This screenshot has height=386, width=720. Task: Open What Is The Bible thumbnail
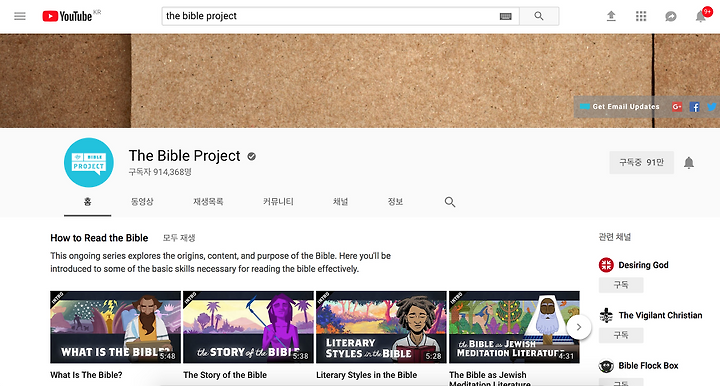tap(115, 327)
